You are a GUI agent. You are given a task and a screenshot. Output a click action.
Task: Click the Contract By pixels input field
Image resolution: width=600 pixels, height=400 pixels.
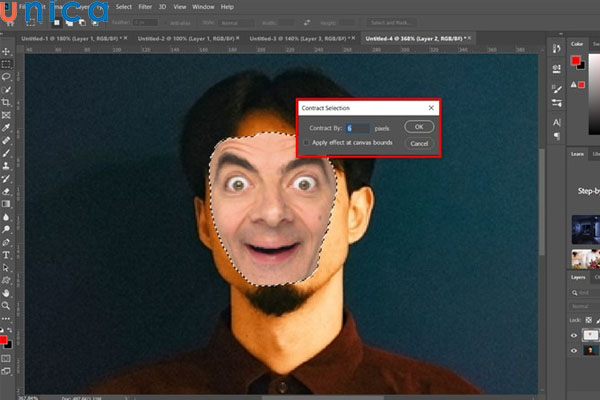358,128
